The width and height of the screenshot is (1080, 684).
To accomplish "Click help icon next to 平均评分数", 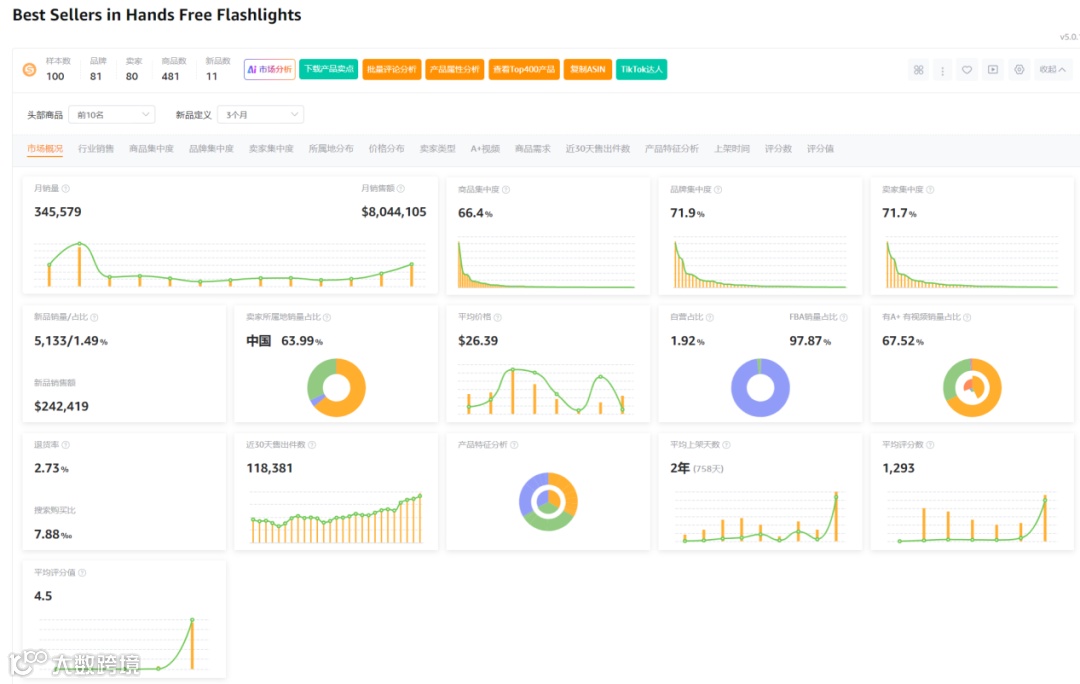I will point(930,445).
